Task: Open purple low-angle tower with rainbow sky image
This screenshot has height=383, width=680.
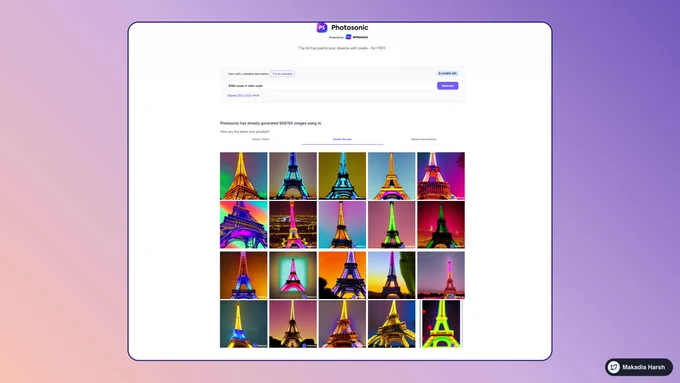Action: click(244, 225)
